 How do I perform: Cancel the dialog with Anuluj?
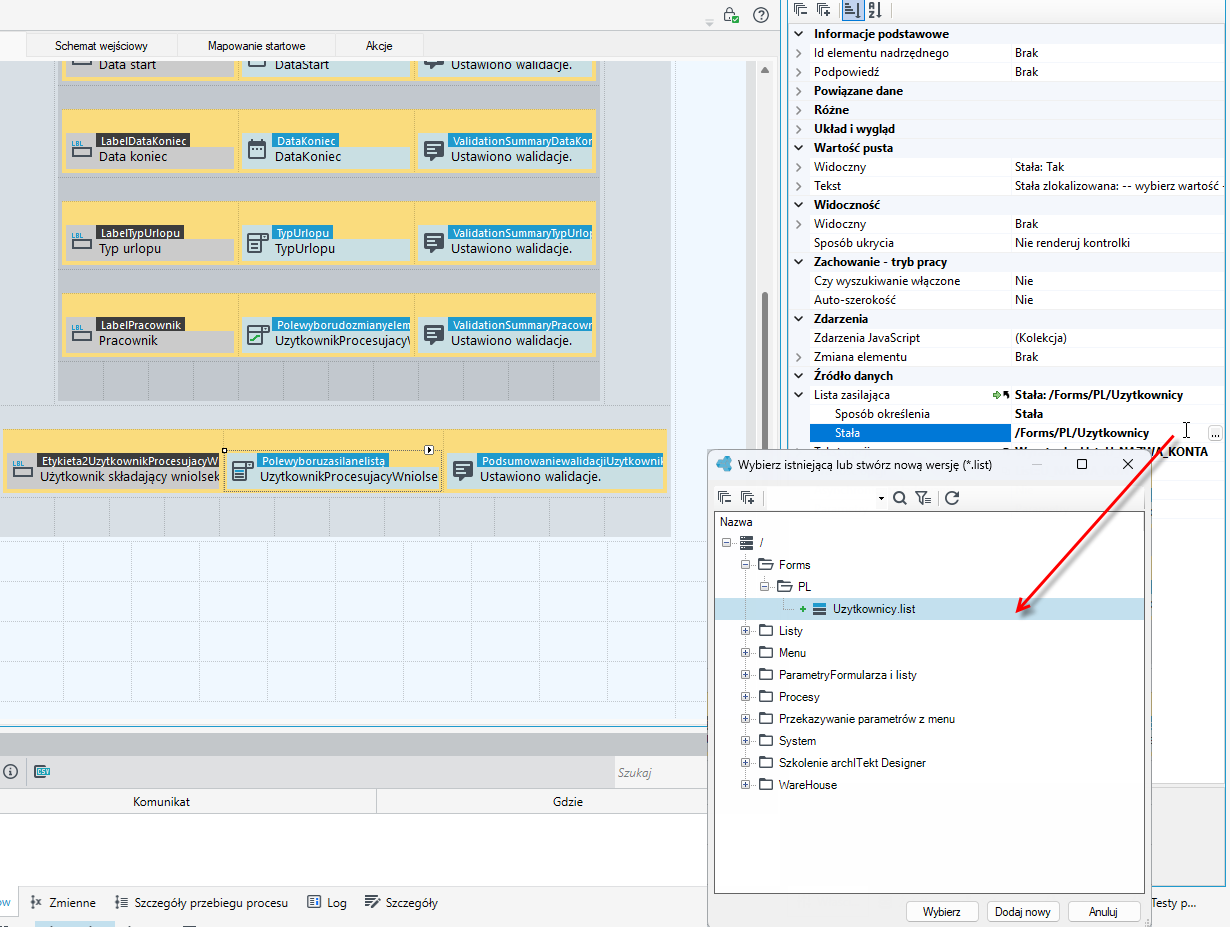pos(1104,912)
